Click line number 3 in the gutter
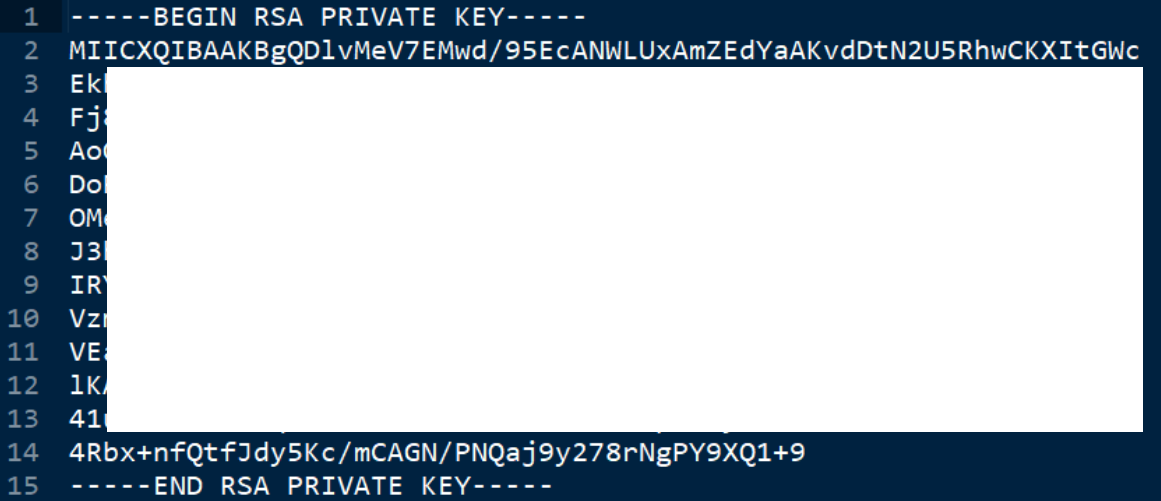The width and height of the screenshot is (1161, 501). pyautogui.click(x=30, y=84)
